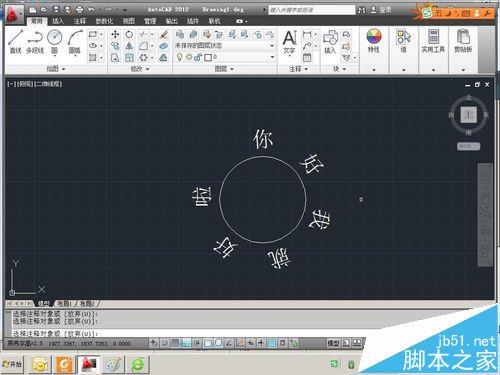500x375 pixels.
Task: Toggle Grid display in status bar
Action: coord(175,343)
